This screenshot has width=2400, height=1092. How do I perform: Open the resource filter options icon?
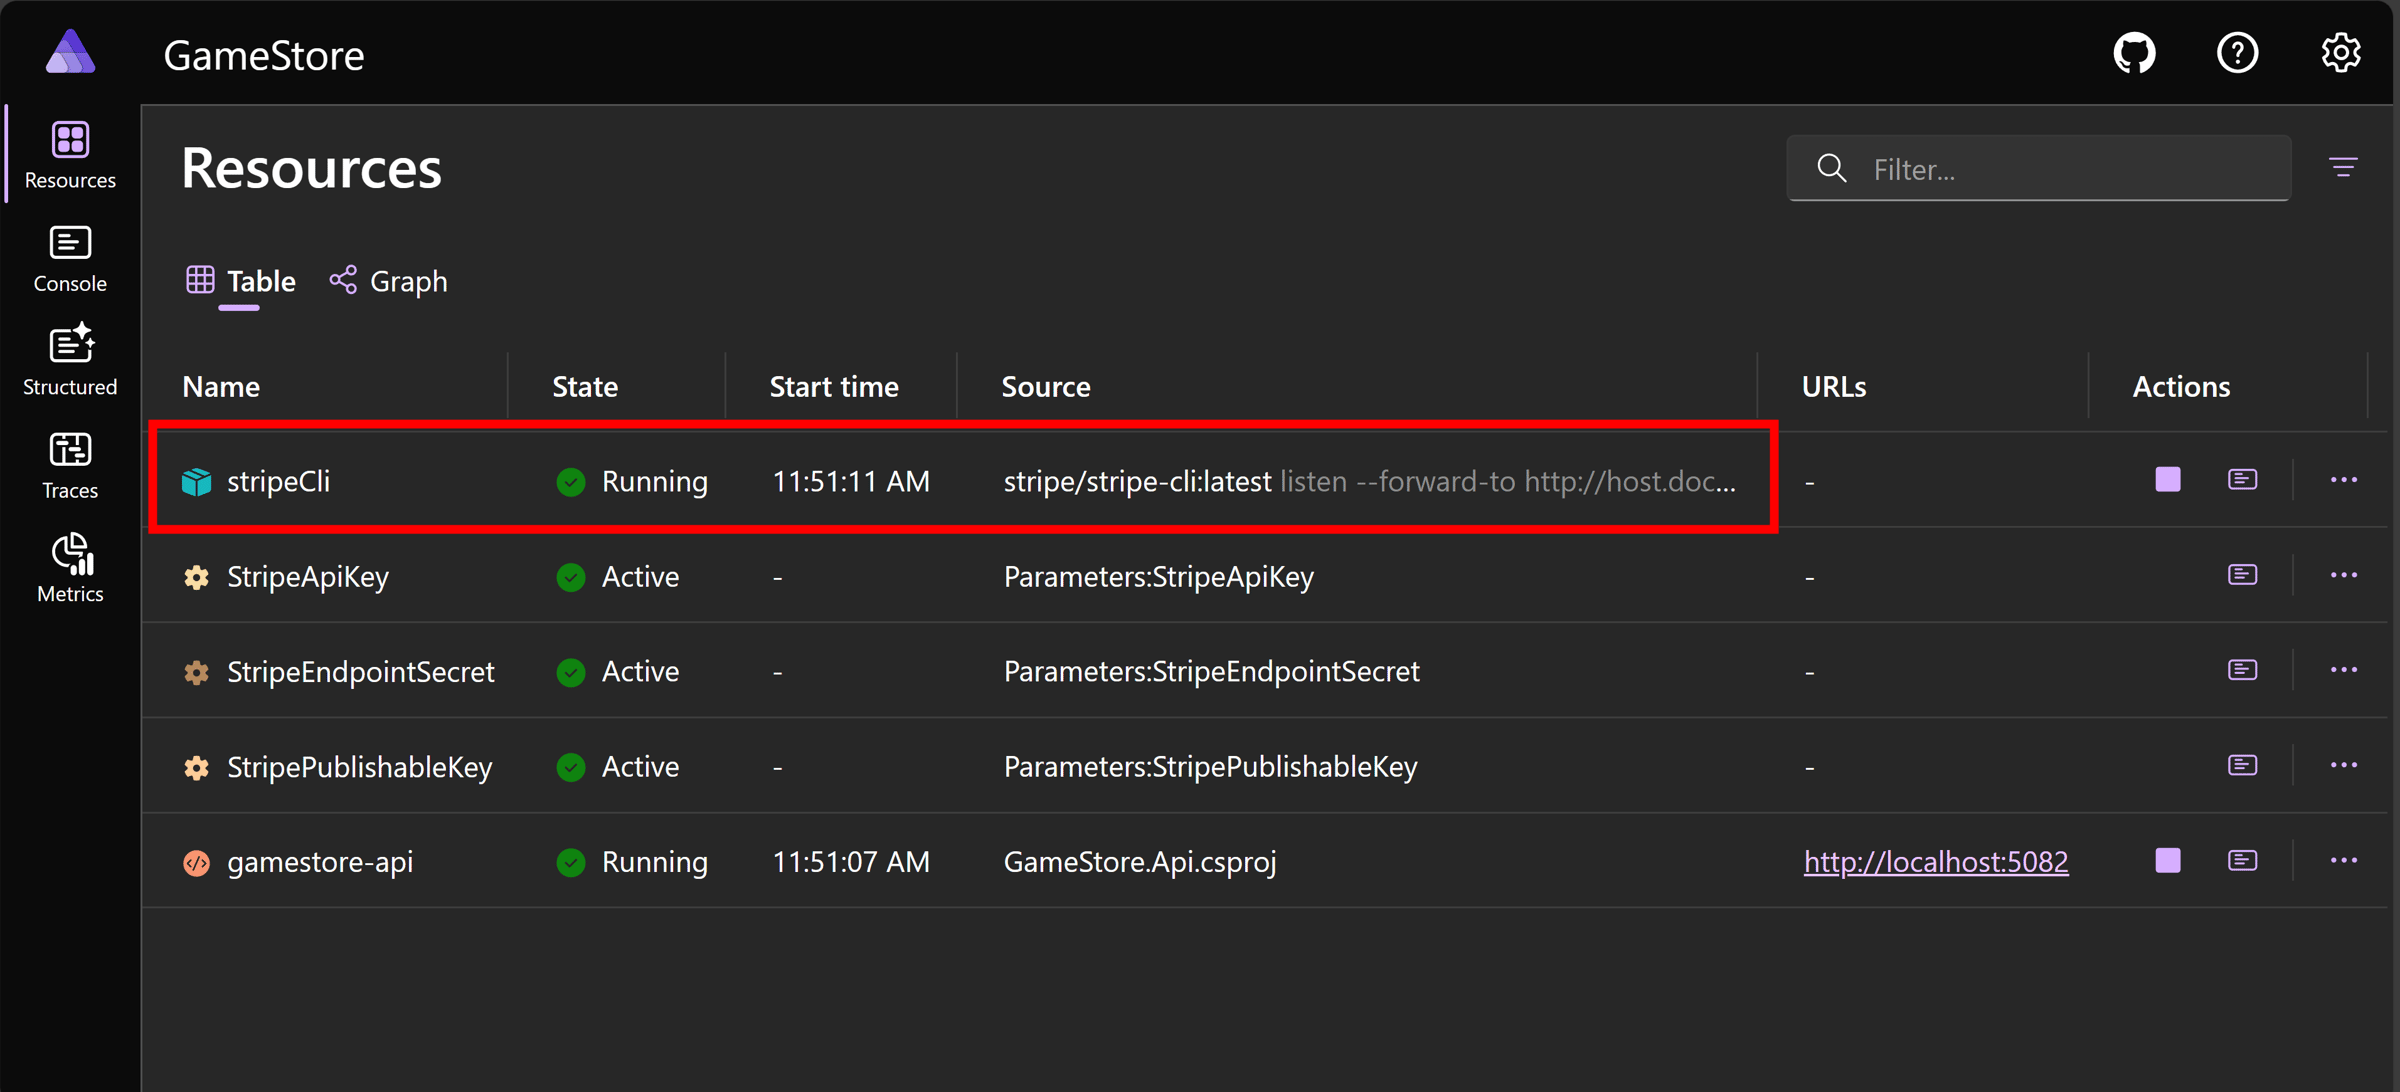coord(2343,167)
